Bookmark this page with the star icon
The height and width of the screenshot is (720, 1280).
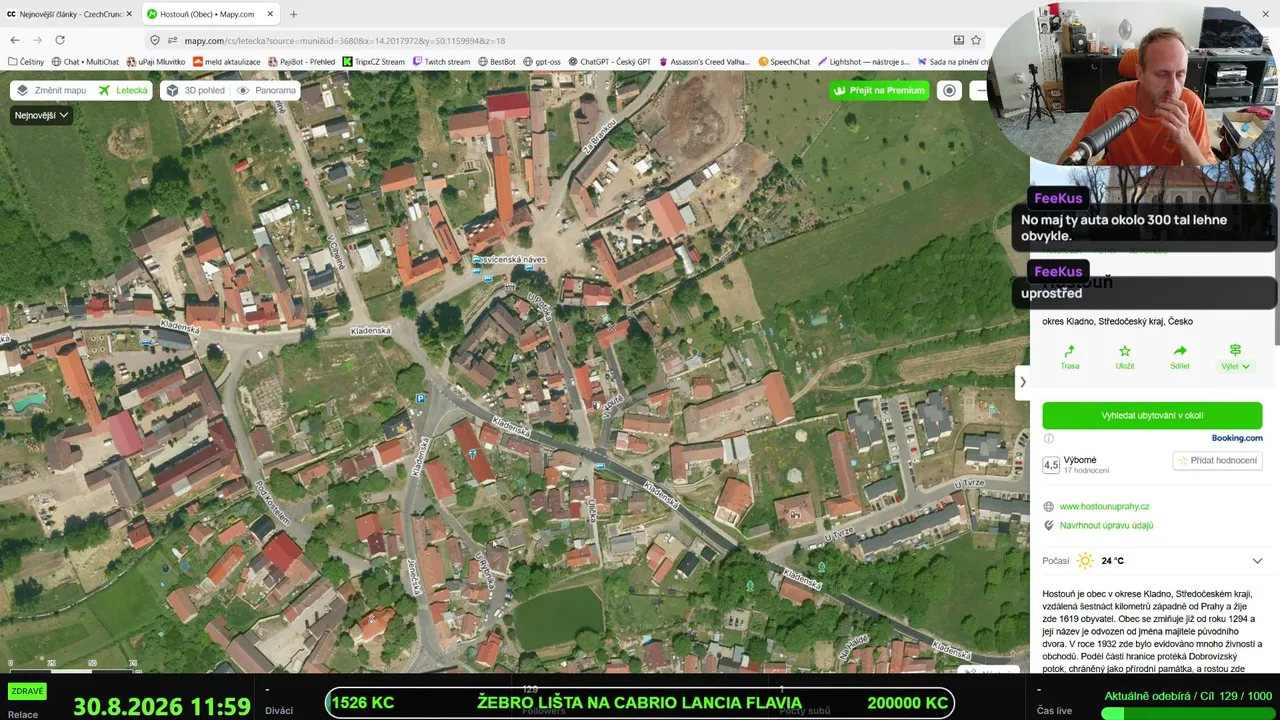pos(976,40)
